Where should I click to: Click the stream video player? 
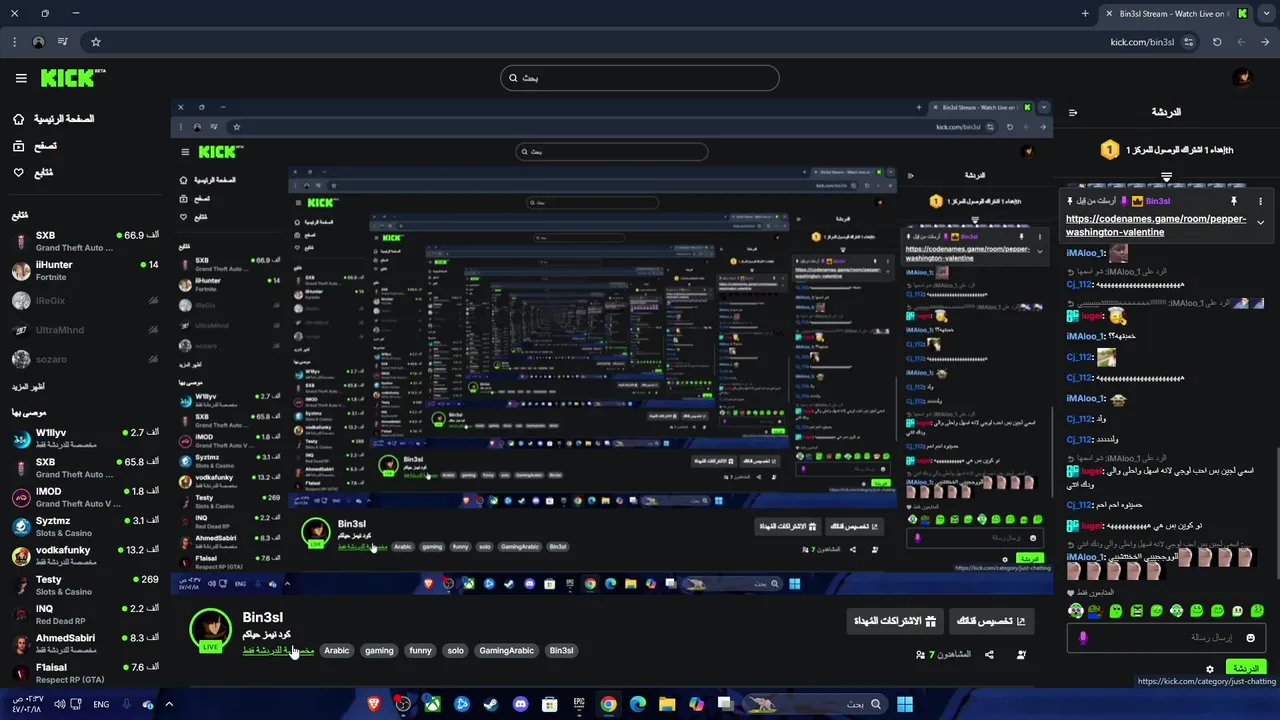coord(611,346)
